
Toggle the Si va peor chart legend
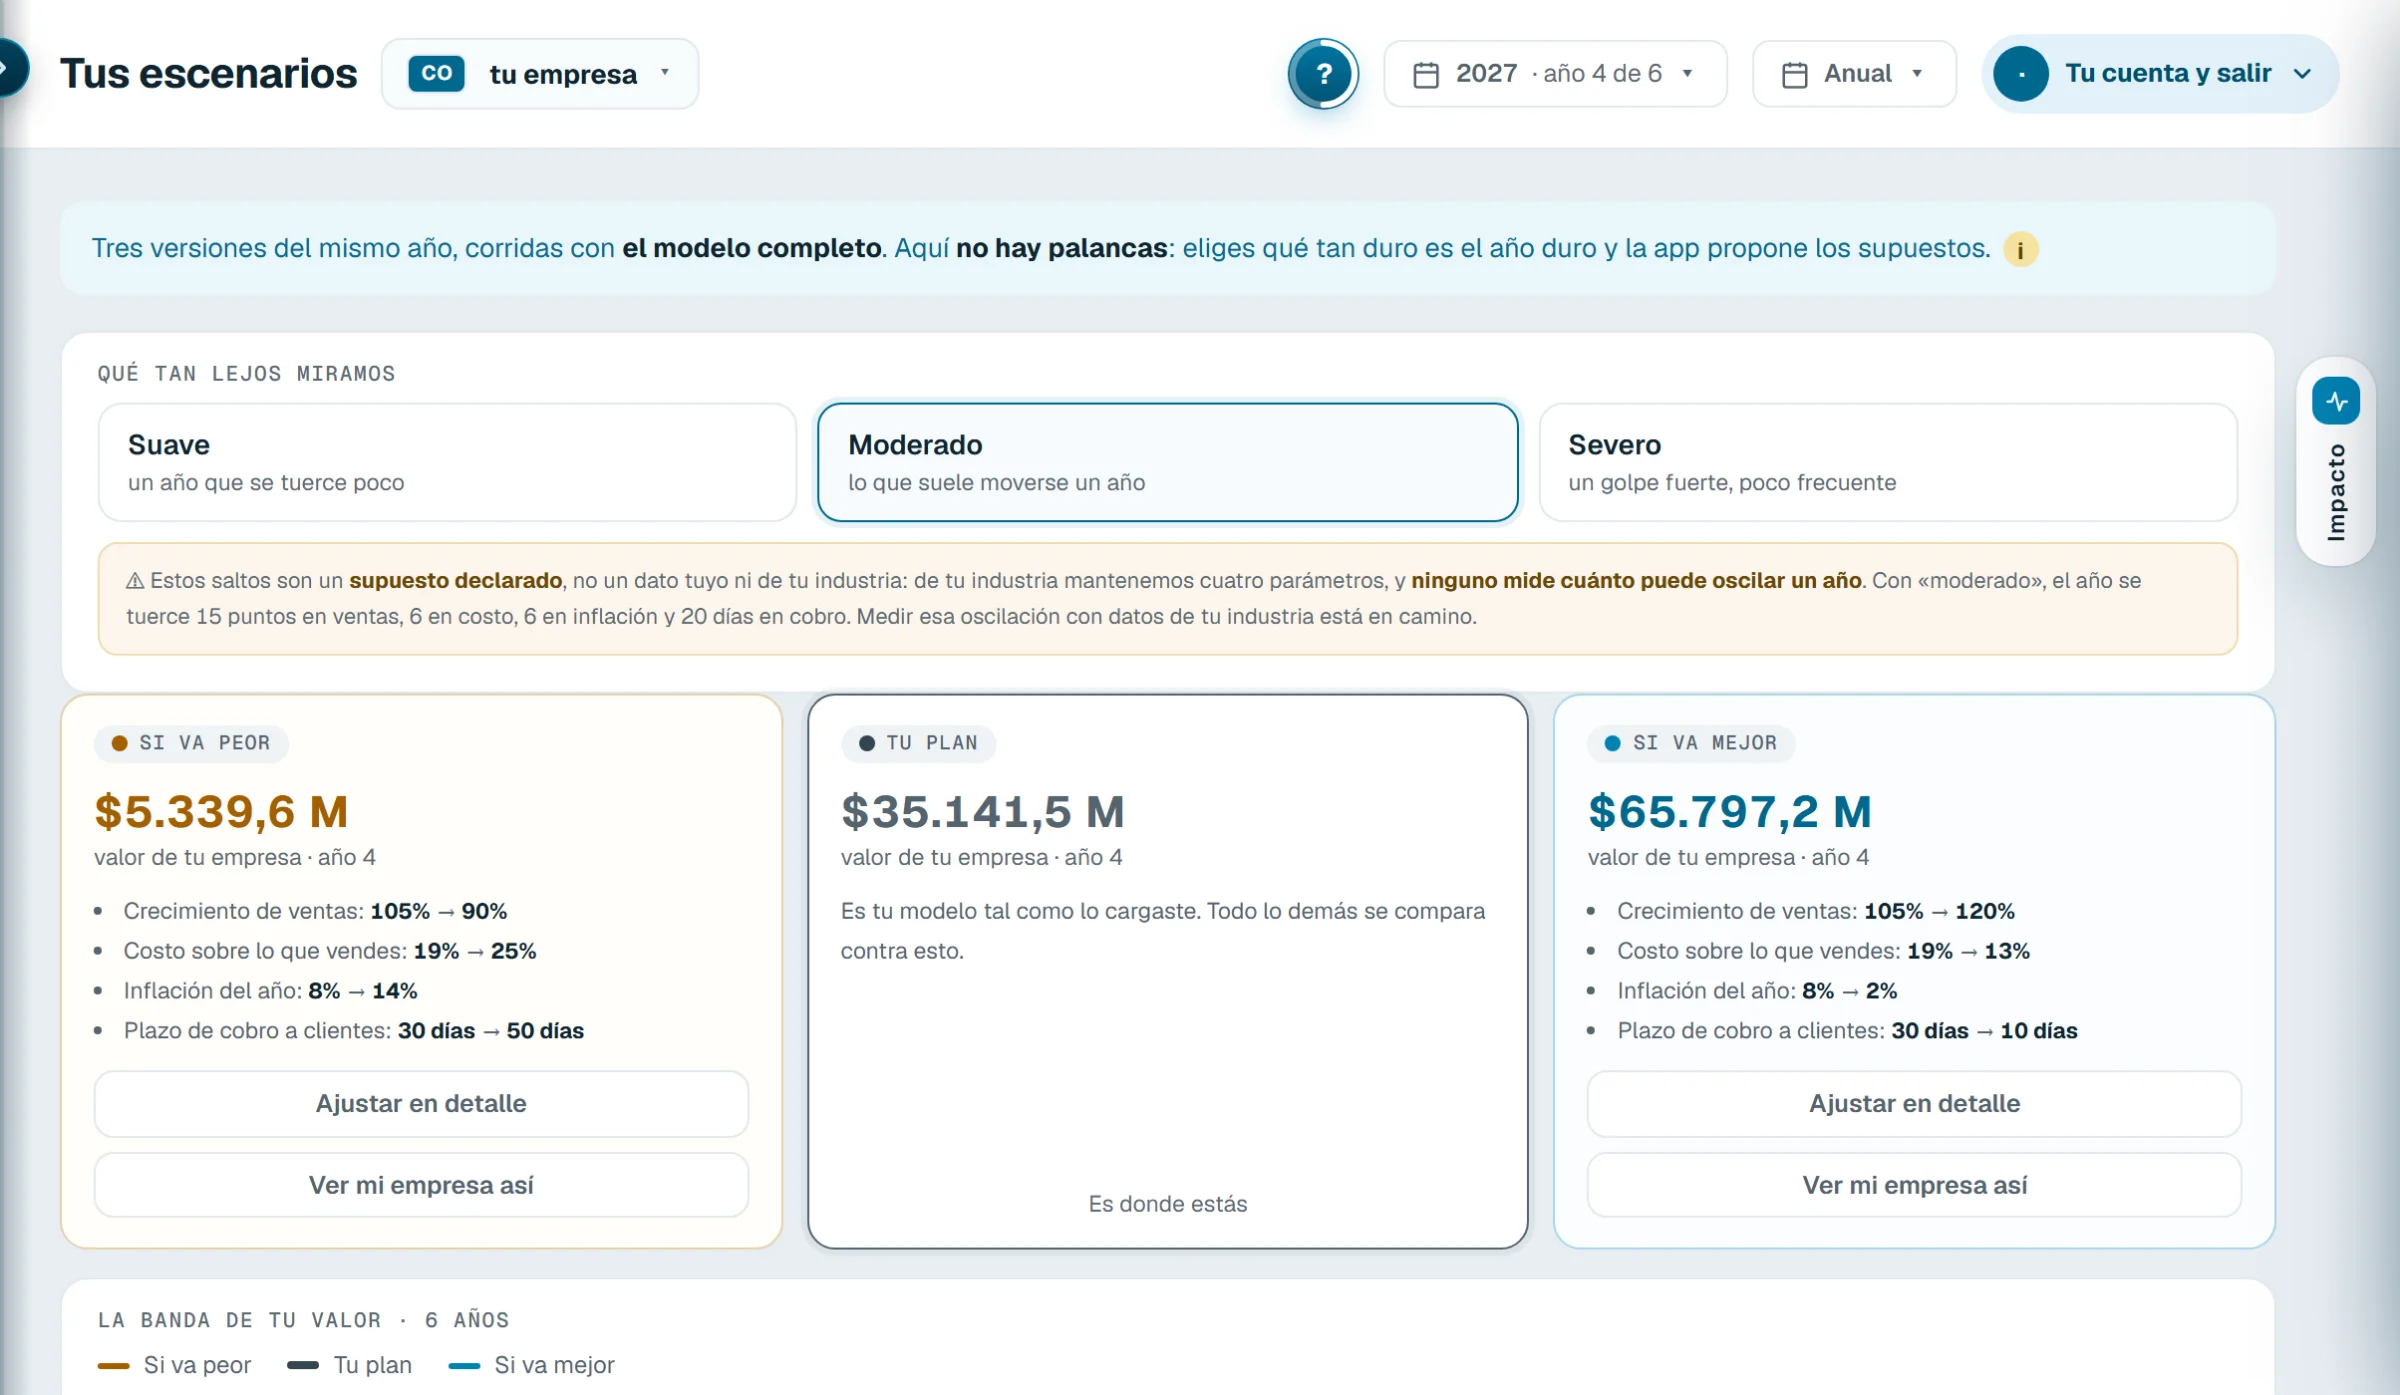[x=174, y=1365]
